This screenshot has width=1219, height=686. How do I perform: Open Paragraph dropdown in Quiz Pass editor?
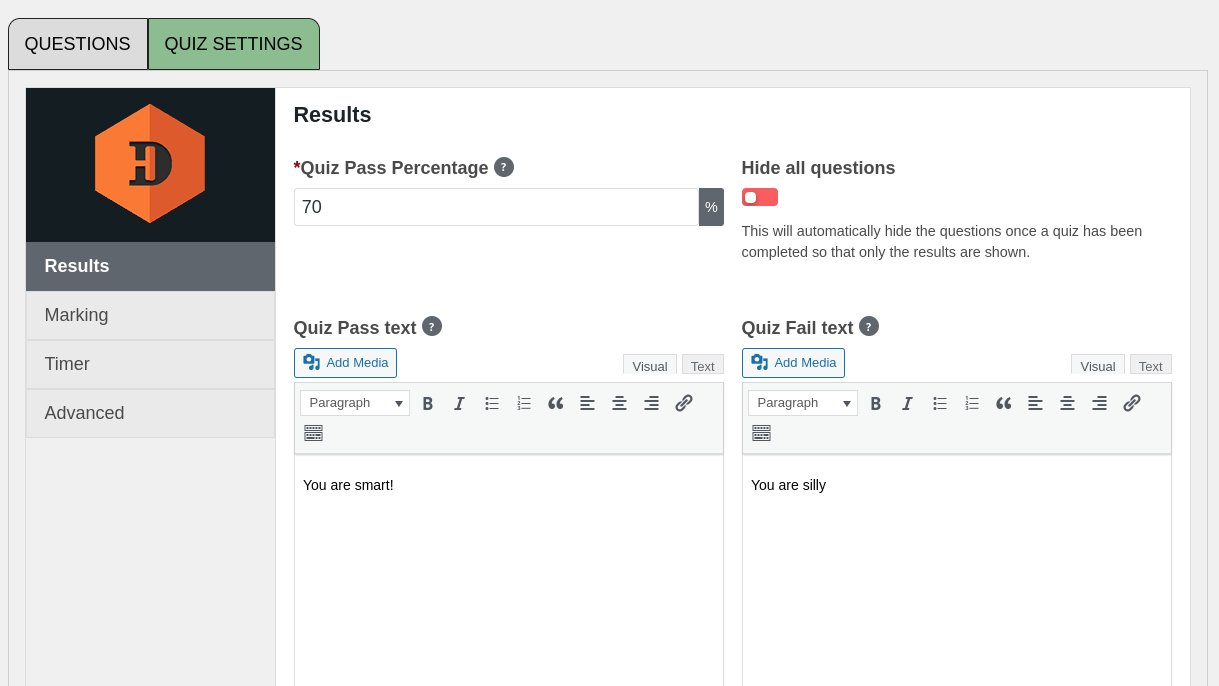pyautogui.click(x=355, y=403)
